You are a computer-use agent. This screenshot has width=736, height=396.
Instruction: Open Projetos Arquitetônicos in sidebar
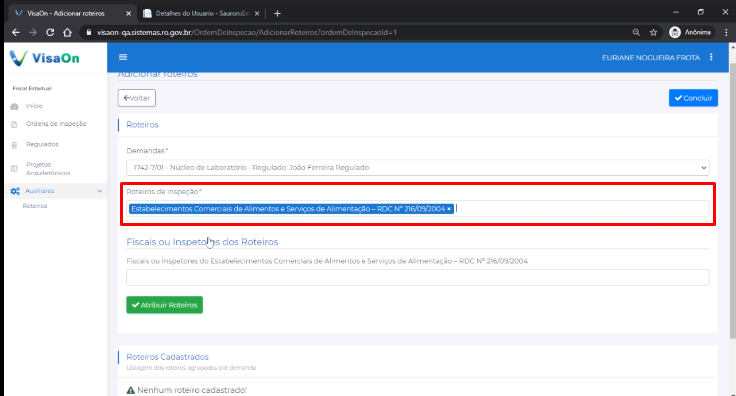click(48, 168)
